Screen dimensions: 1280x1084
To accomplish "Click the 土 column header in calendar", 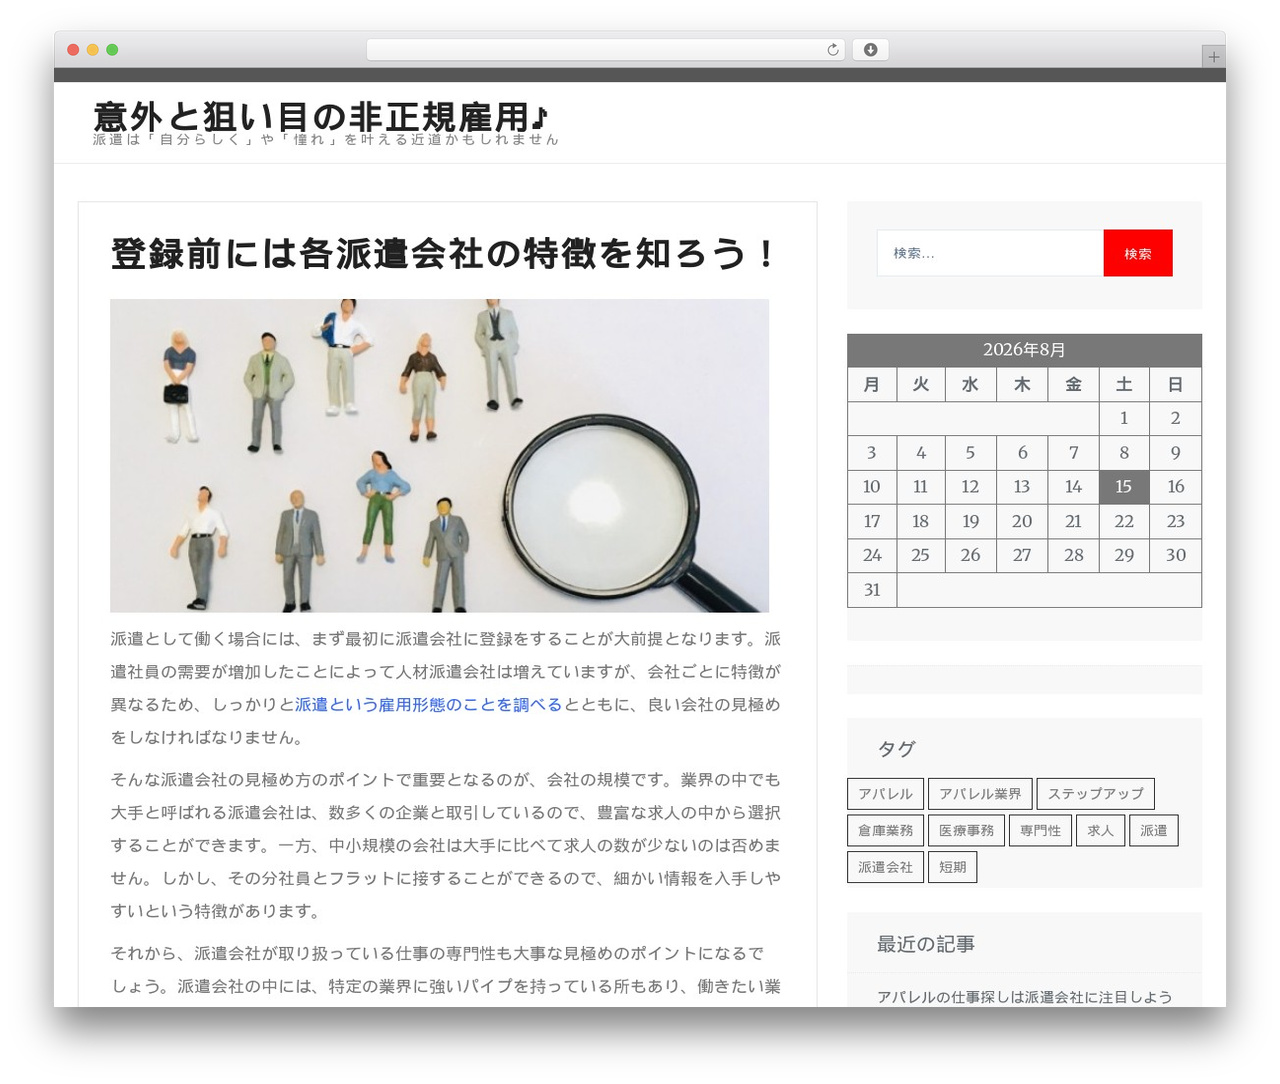I will pyautogui.click(x=1123, y=384).
